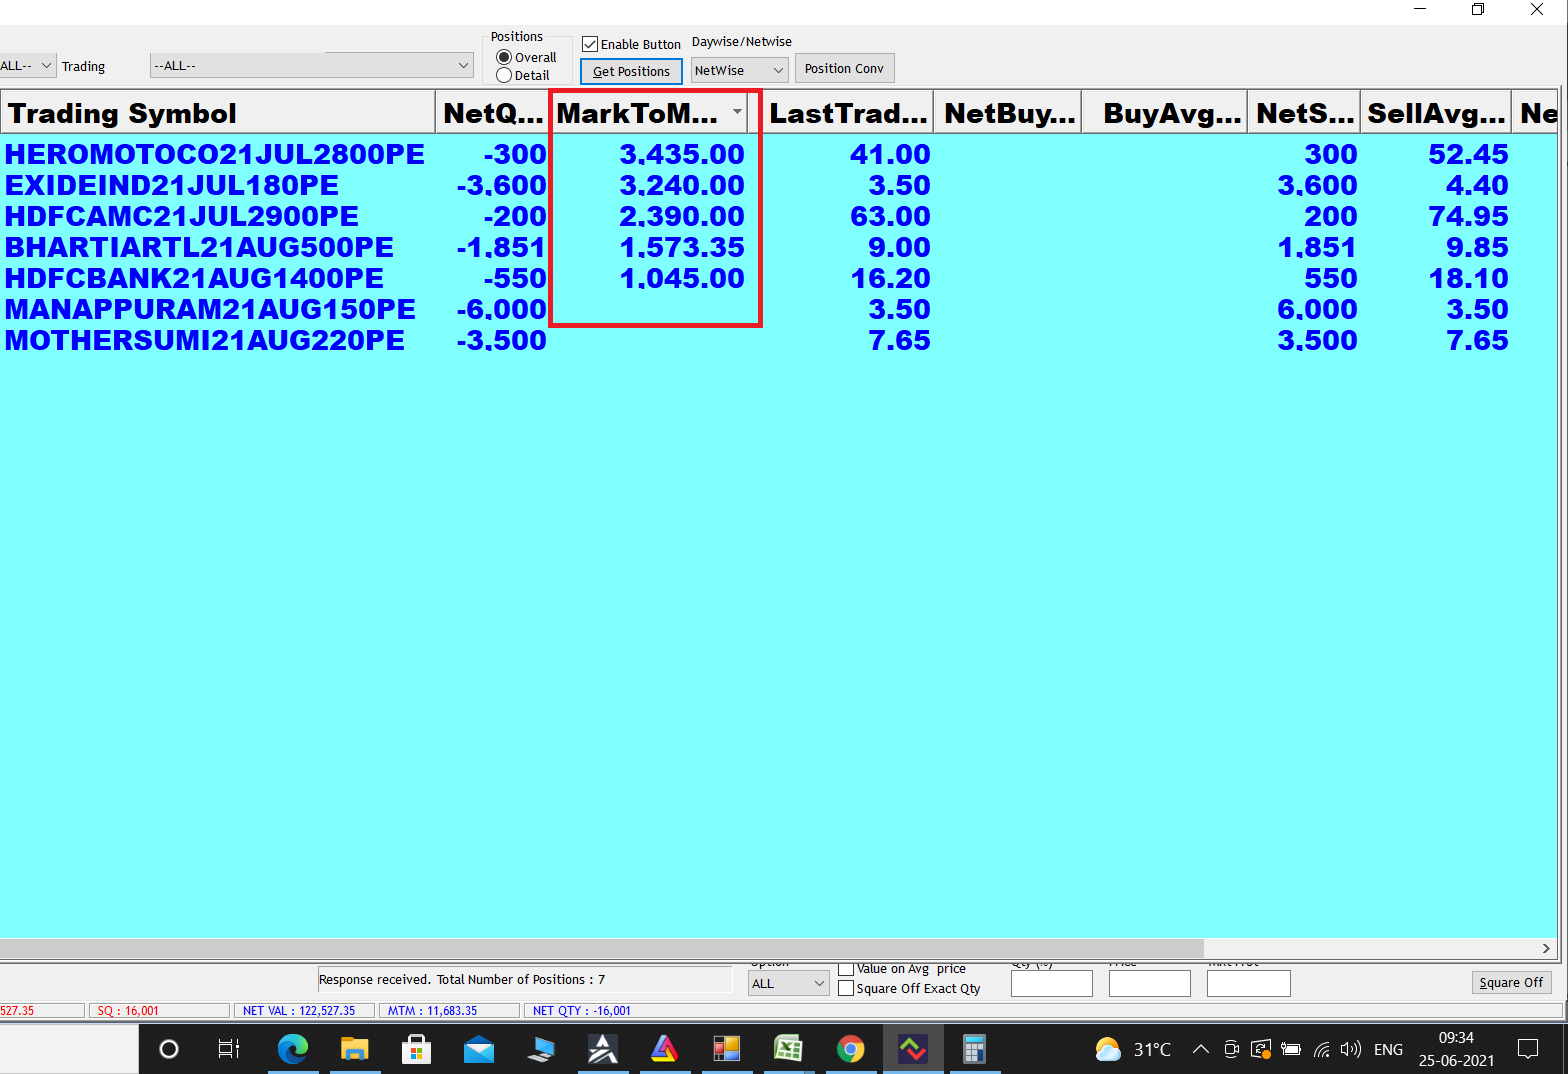This screenshot has width=1568, height=1074.
Task: Open the colored squares app icon
Action: pos(727,1049)
